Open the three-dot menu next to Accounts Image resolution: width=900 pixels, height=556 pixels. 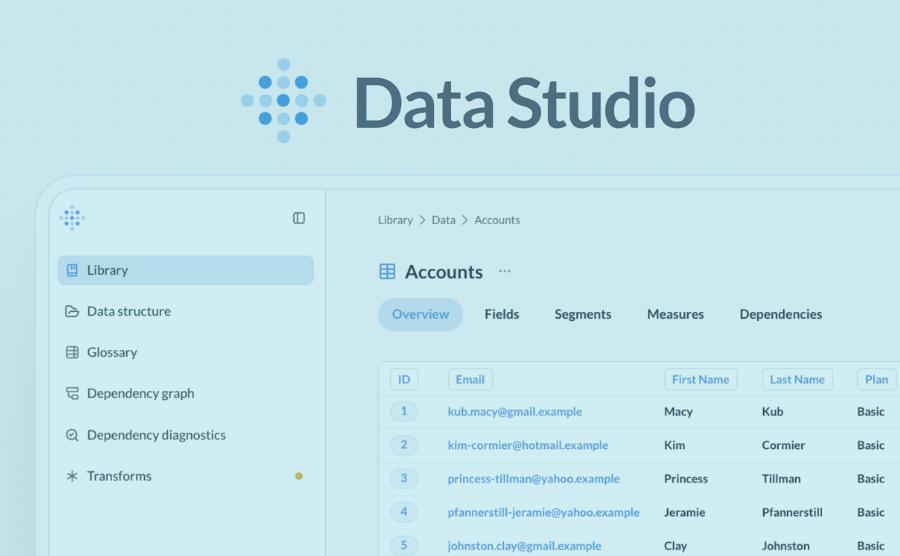(x=505, y=271)
